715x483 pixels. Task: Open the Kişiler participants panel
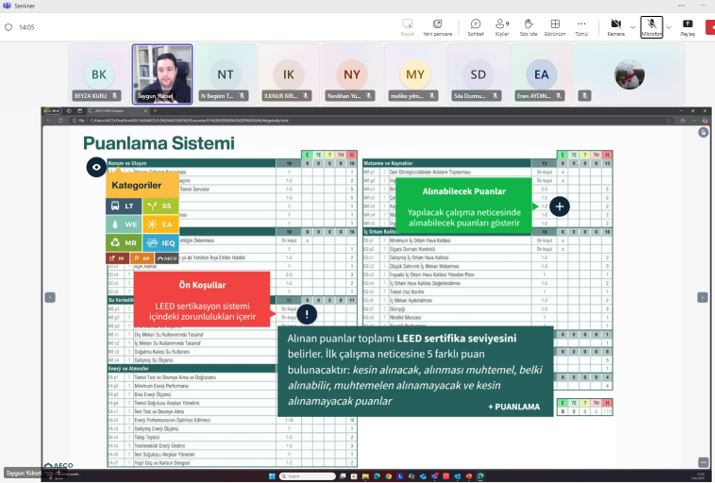(502, 27)
